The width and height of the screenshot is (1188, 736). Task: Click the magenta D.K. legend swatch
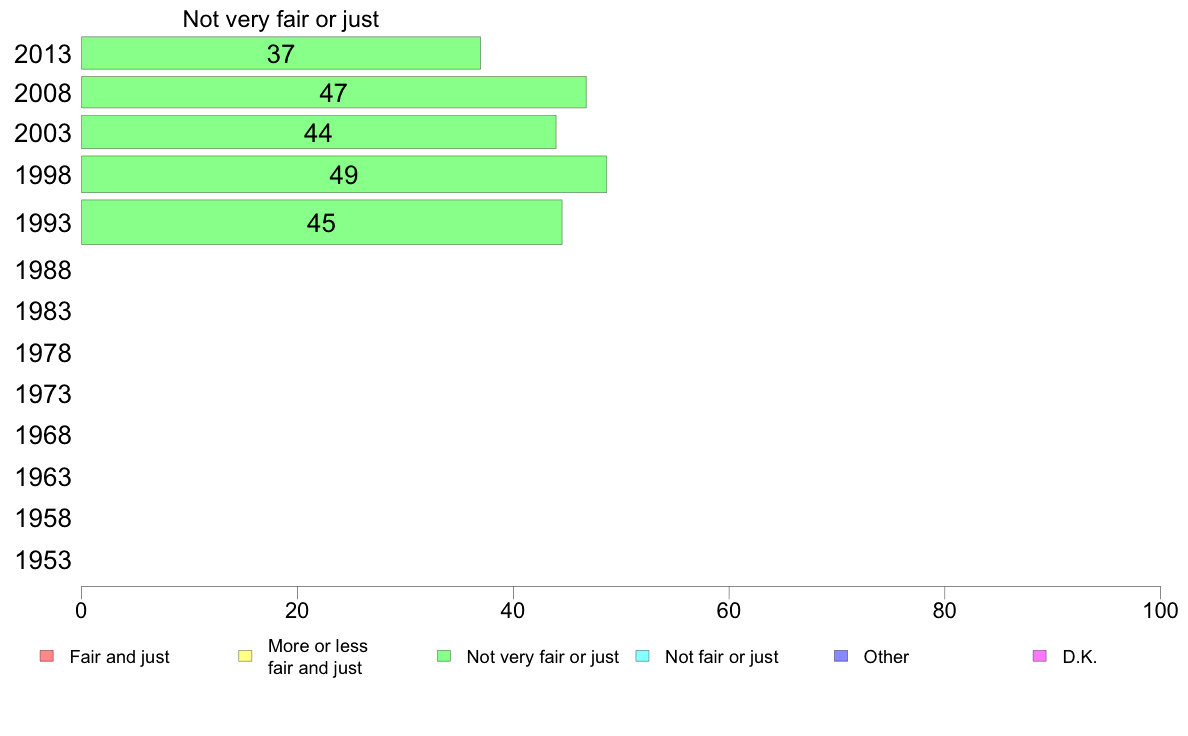tap(1040, 656)
